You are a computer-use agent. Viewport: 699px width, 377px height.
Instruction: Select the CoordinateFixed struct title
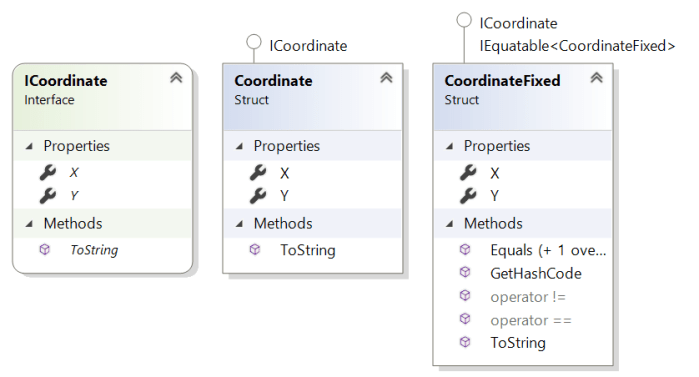point(502,81)
